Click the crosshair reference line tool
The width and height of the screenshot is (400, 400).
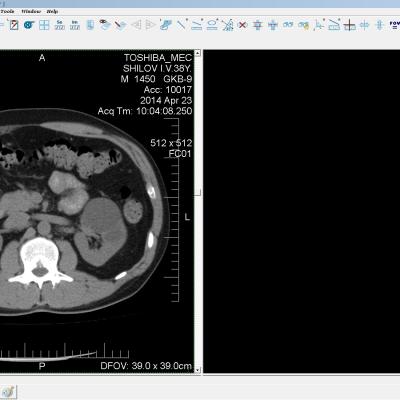[x=349, y=25]
